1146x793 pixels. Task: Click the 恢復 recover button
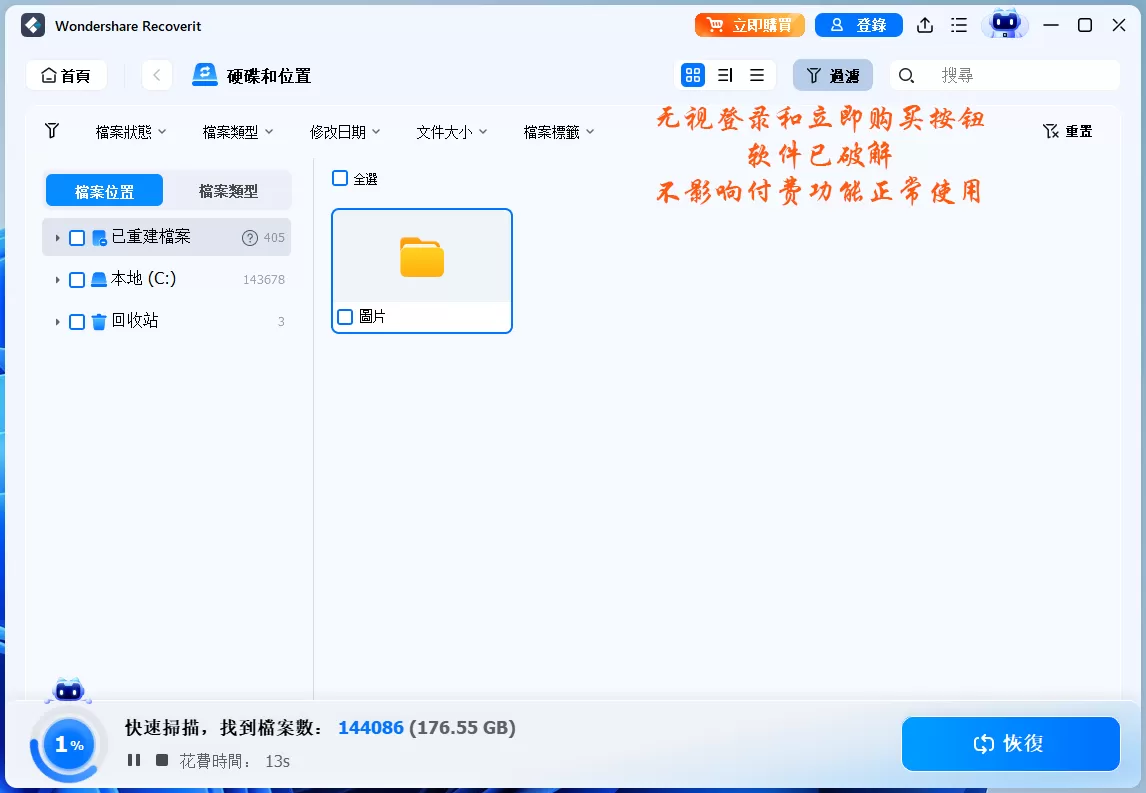point(1010,744)
